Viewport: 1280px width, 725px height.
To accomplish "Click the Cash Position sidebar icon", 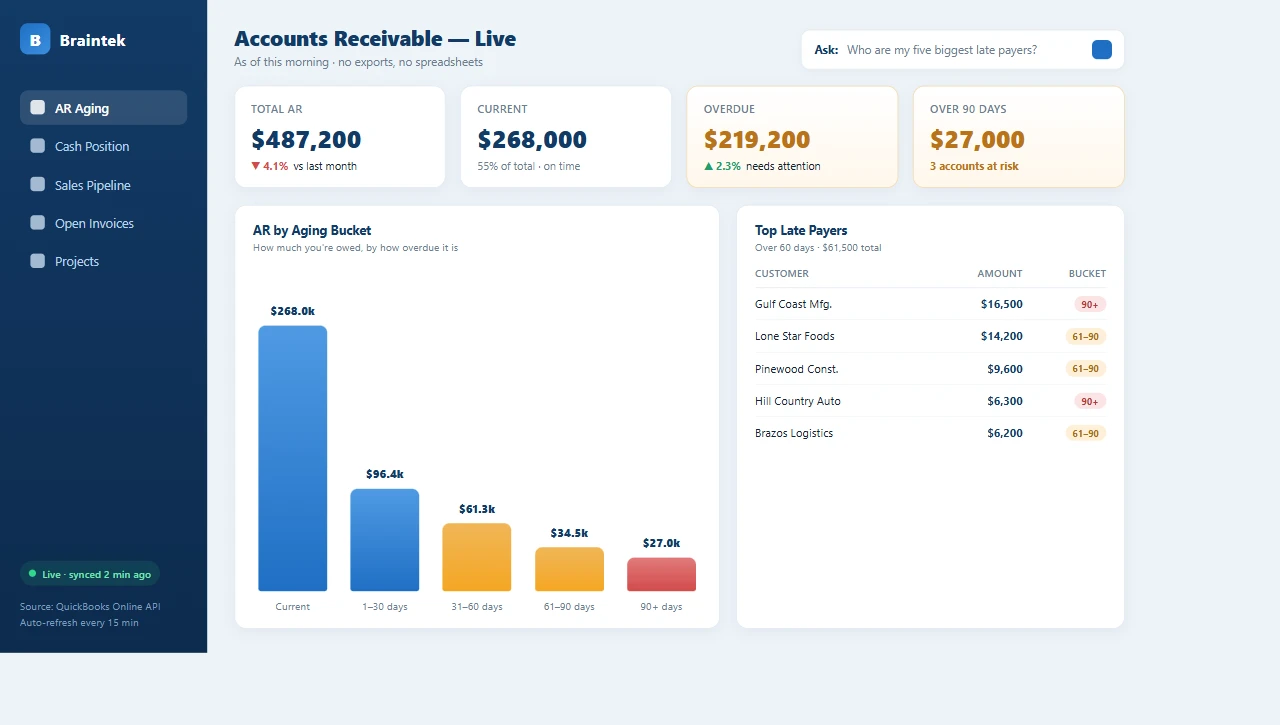I will point(38,146).
